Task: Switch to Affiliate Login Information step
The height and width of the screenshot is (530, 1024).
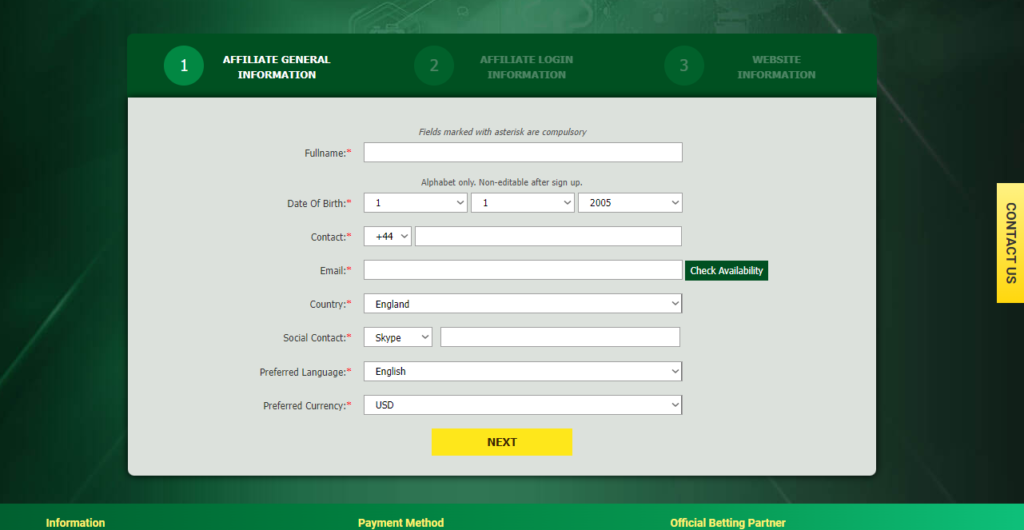Action: tap(526, 67)
